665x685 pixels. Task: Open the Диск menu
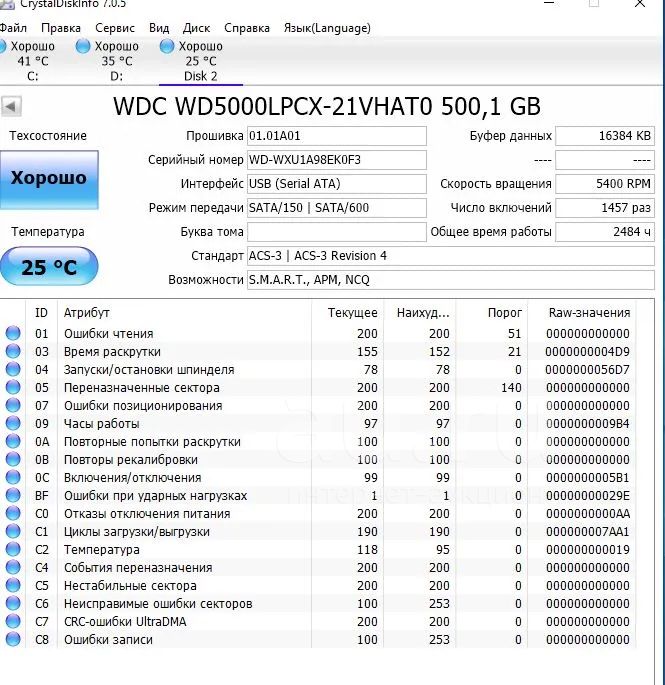point(197,28)
